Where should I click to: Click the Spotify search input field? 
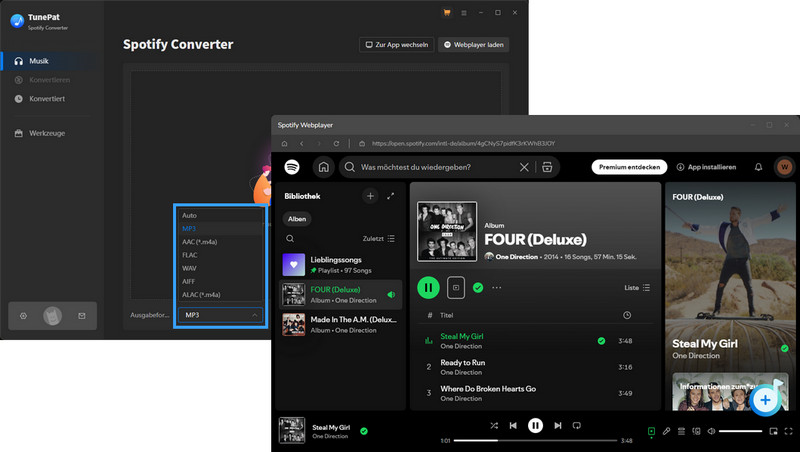[x=438, y=167]
